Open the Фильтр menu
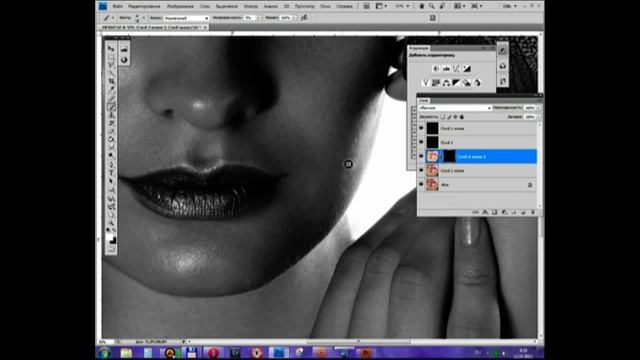The height and width of the screenshot is (360, 640). pyautogui.click(x=251, y=7)
